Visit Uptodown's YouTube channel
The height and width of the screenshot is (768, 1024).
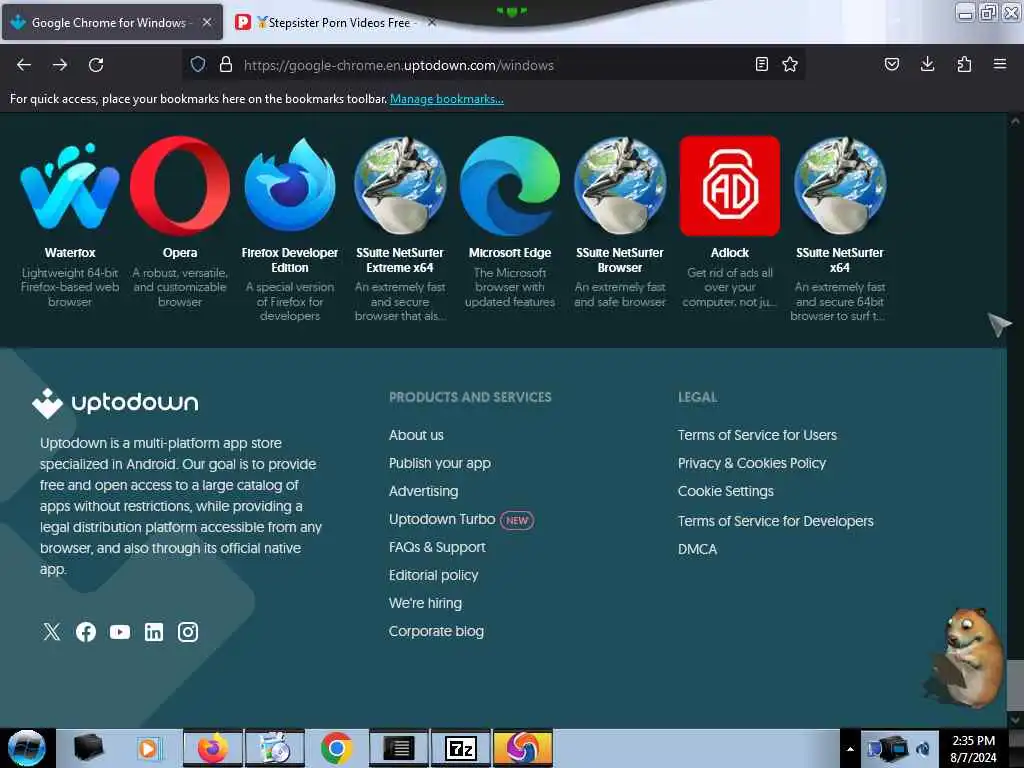[x=120, y=632]
